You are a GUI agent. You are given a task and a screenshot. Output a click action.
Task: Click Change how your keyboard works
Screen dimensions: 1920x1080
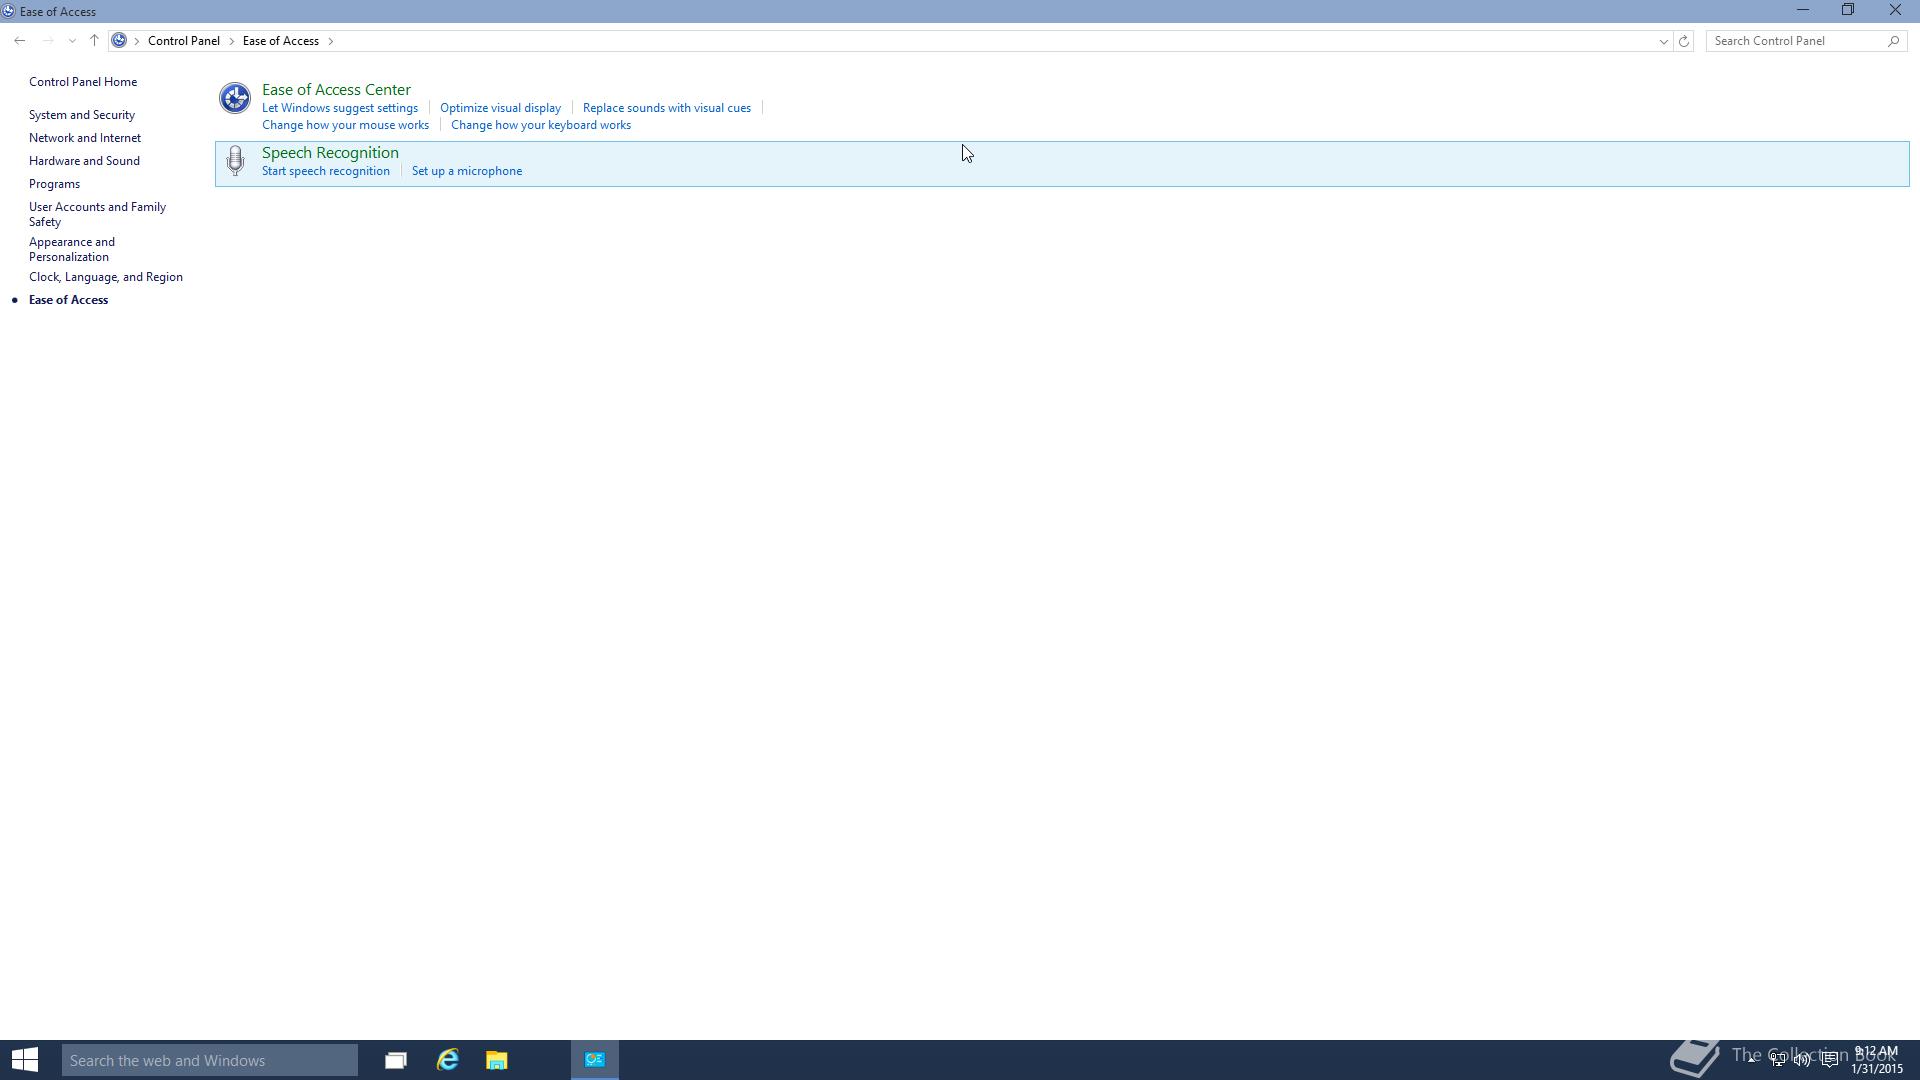pyautogui.click(x=541, y=125)
